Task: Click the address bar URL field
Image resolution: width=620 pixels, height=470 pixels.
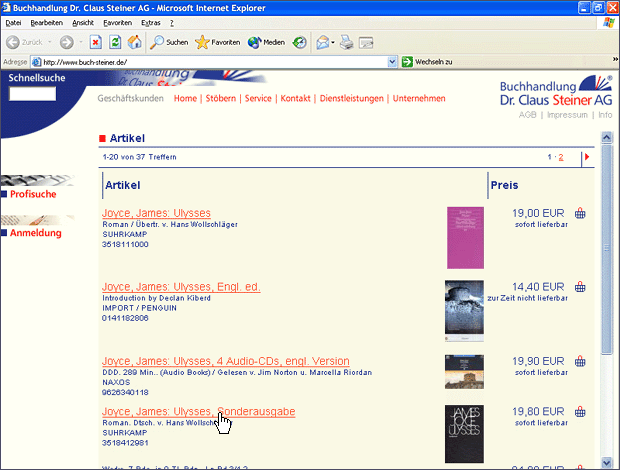Action: [214, 62]
